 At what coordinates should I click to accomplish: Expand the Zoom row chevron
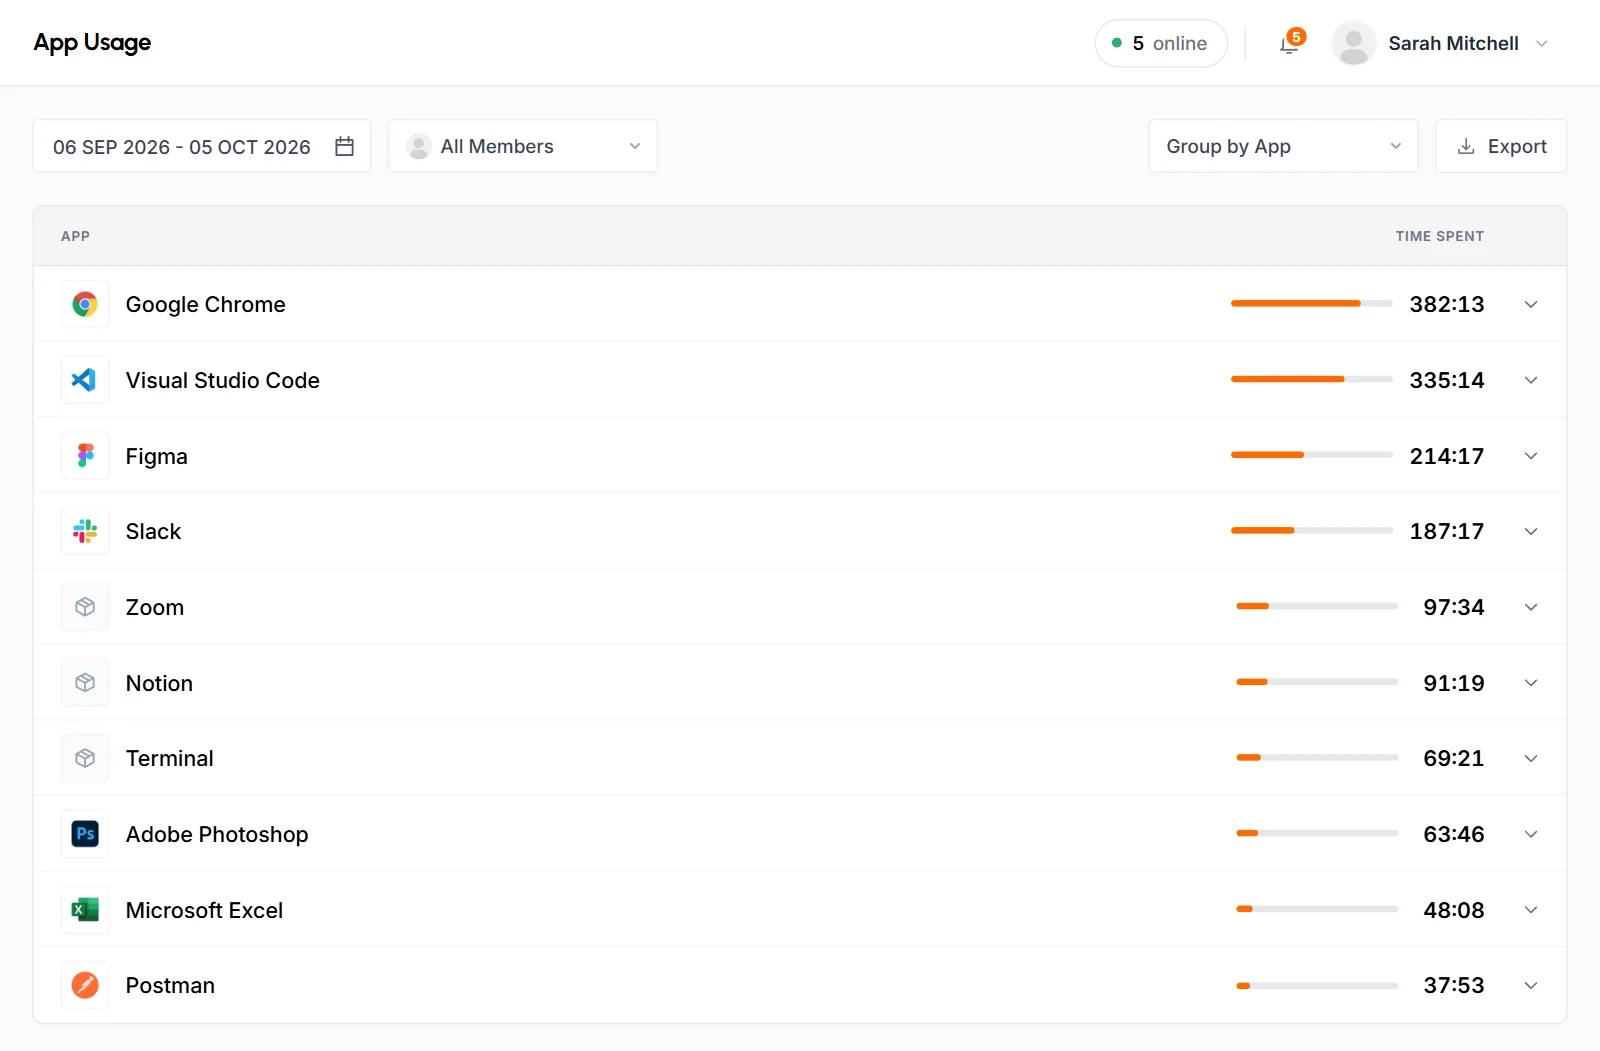[x=1531, y=607]
